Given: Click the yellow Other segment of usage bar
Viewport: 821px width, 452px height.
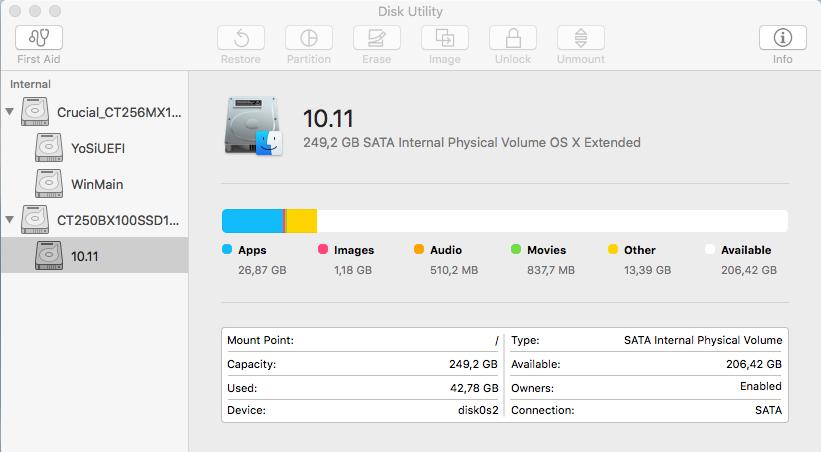Looking at the screenshot, I should click(302, 221).
